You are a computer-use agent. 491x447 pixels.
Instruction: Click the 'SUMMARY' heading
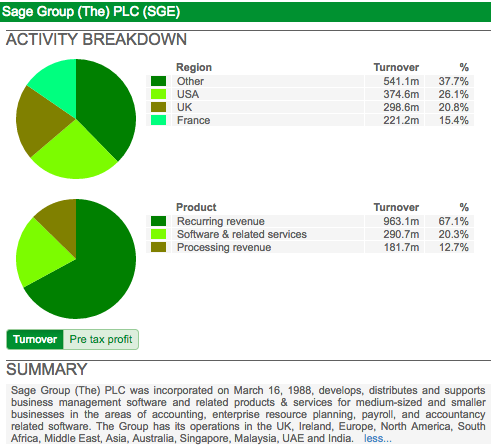(x=47, y=369)
